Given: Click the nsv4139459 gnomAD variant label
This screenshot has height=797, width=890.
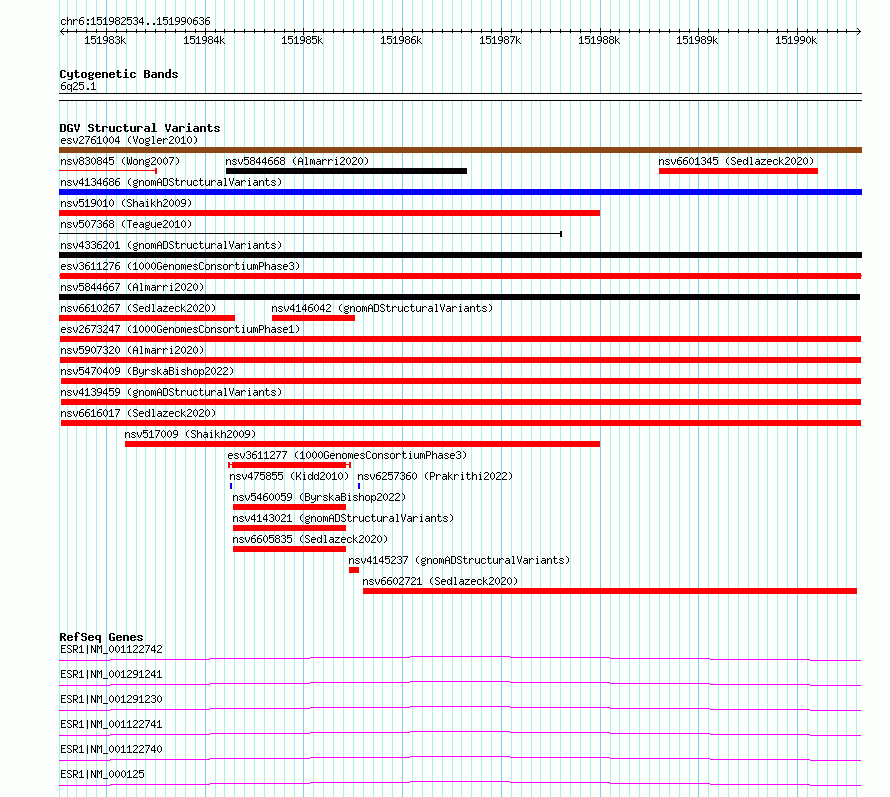Looking at the screenshot, I should pyautogui.click(x=171, y=392).
